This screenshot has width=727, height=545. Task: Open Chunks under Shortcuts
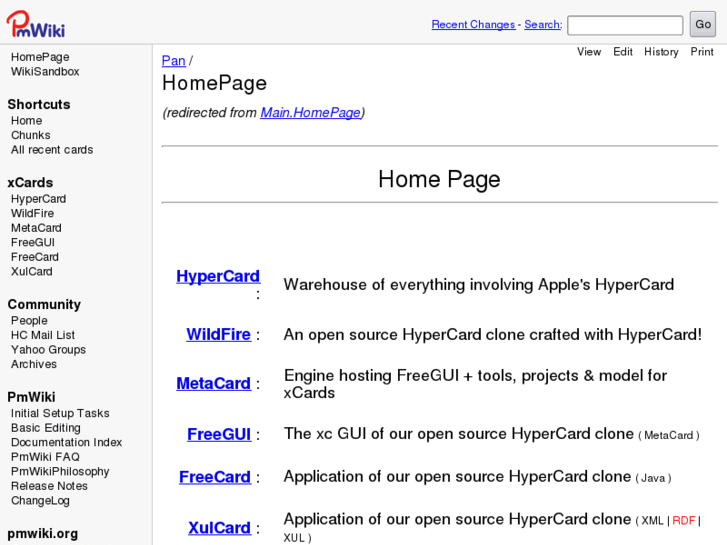[31, 135]
